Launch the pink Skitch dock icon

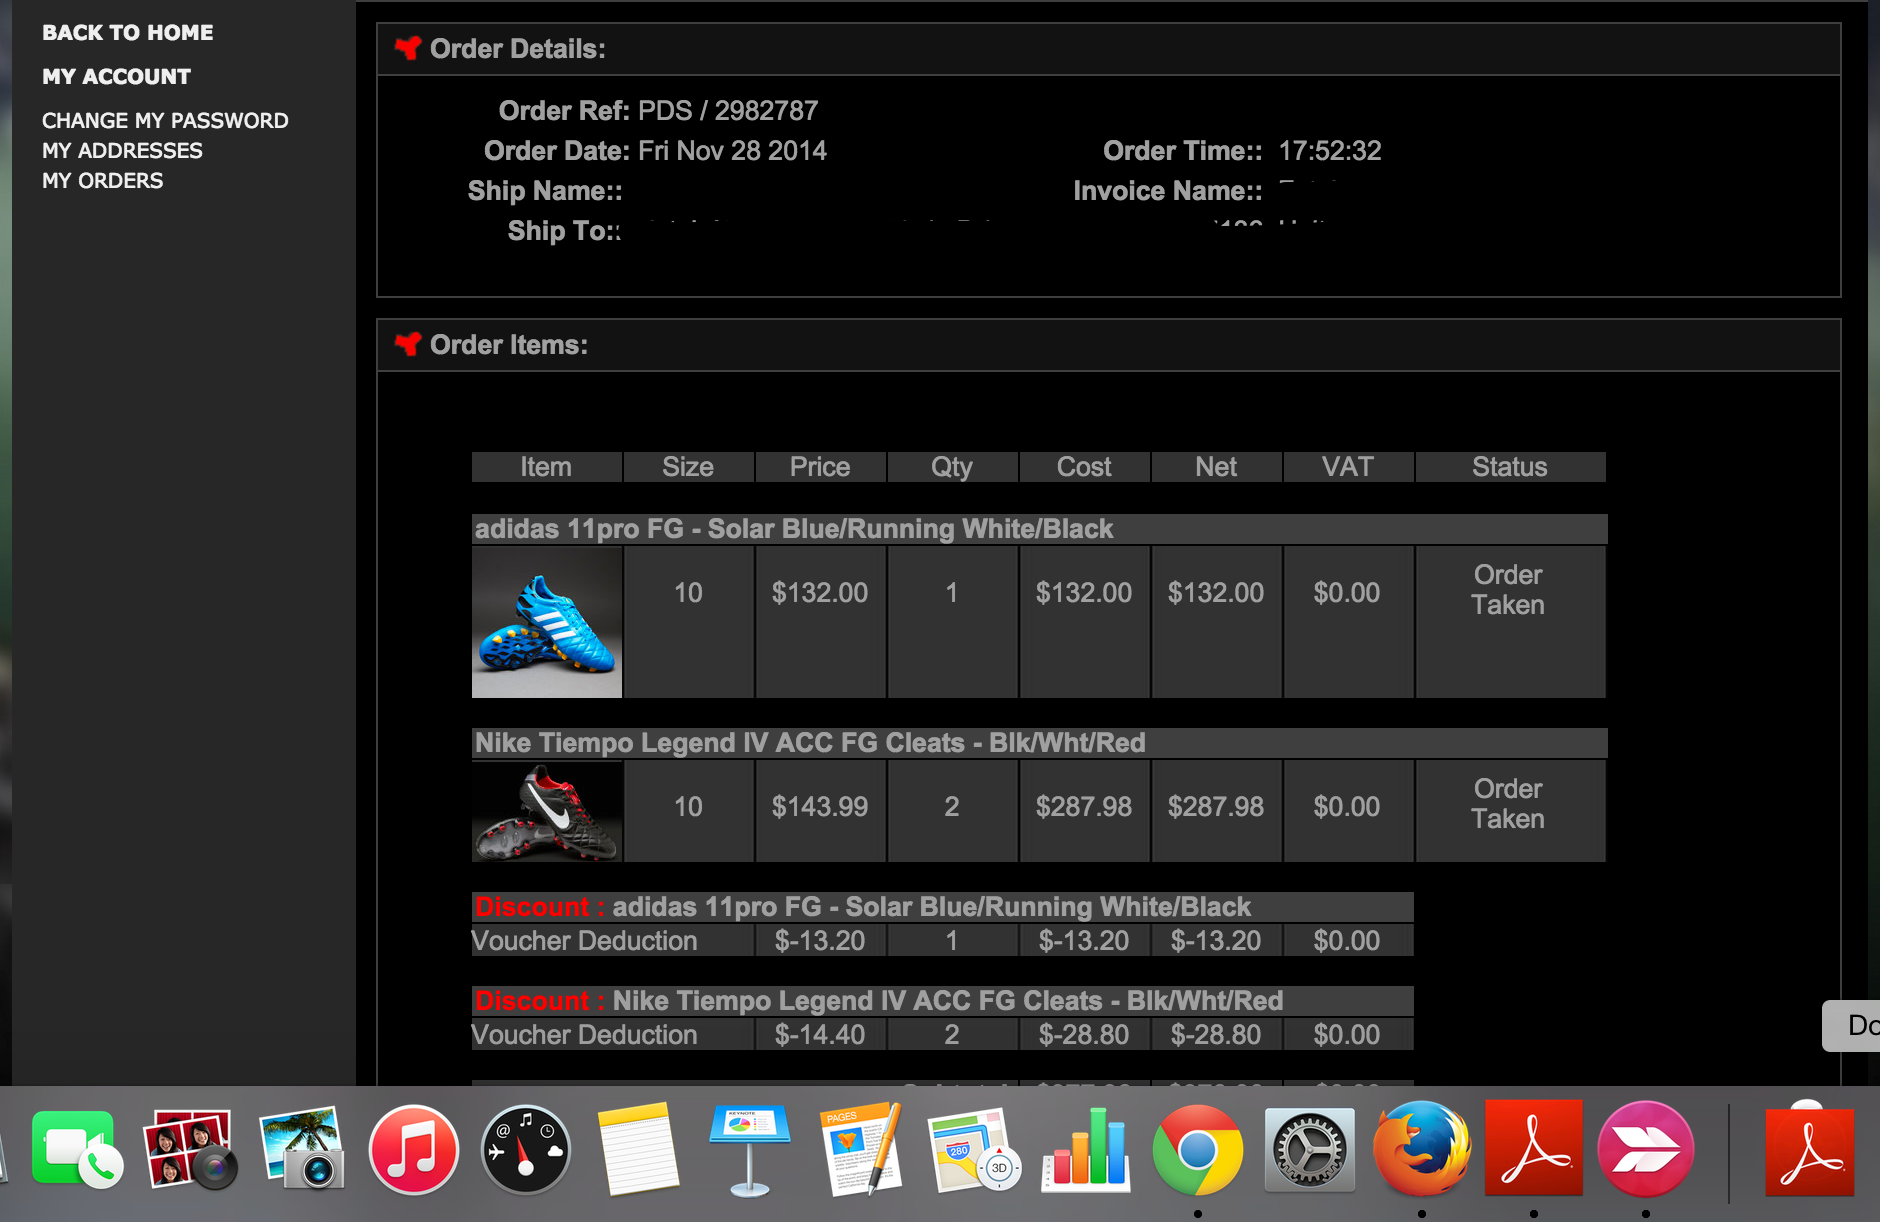click(1646, 1149)
